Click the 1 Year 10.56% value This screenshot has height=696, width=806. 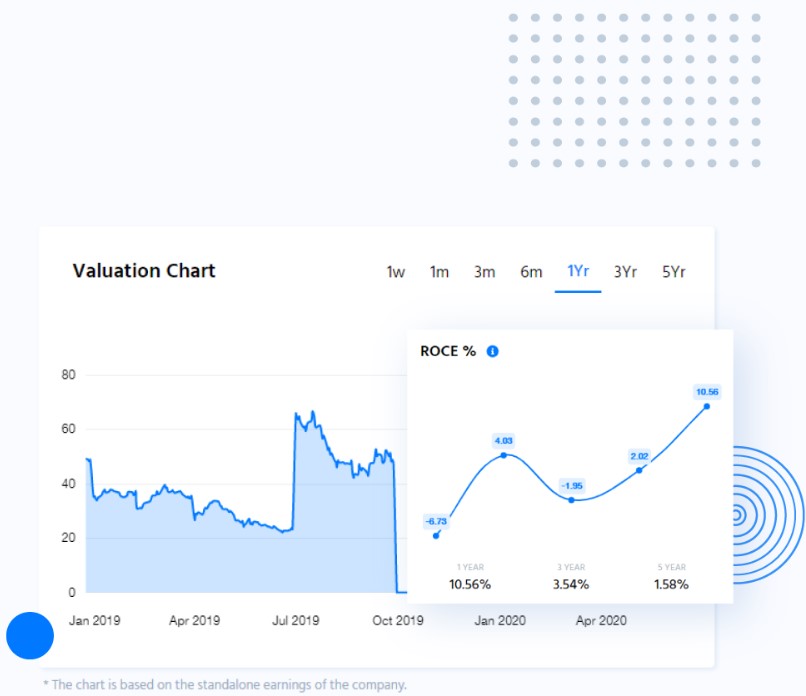pos(470,584)
